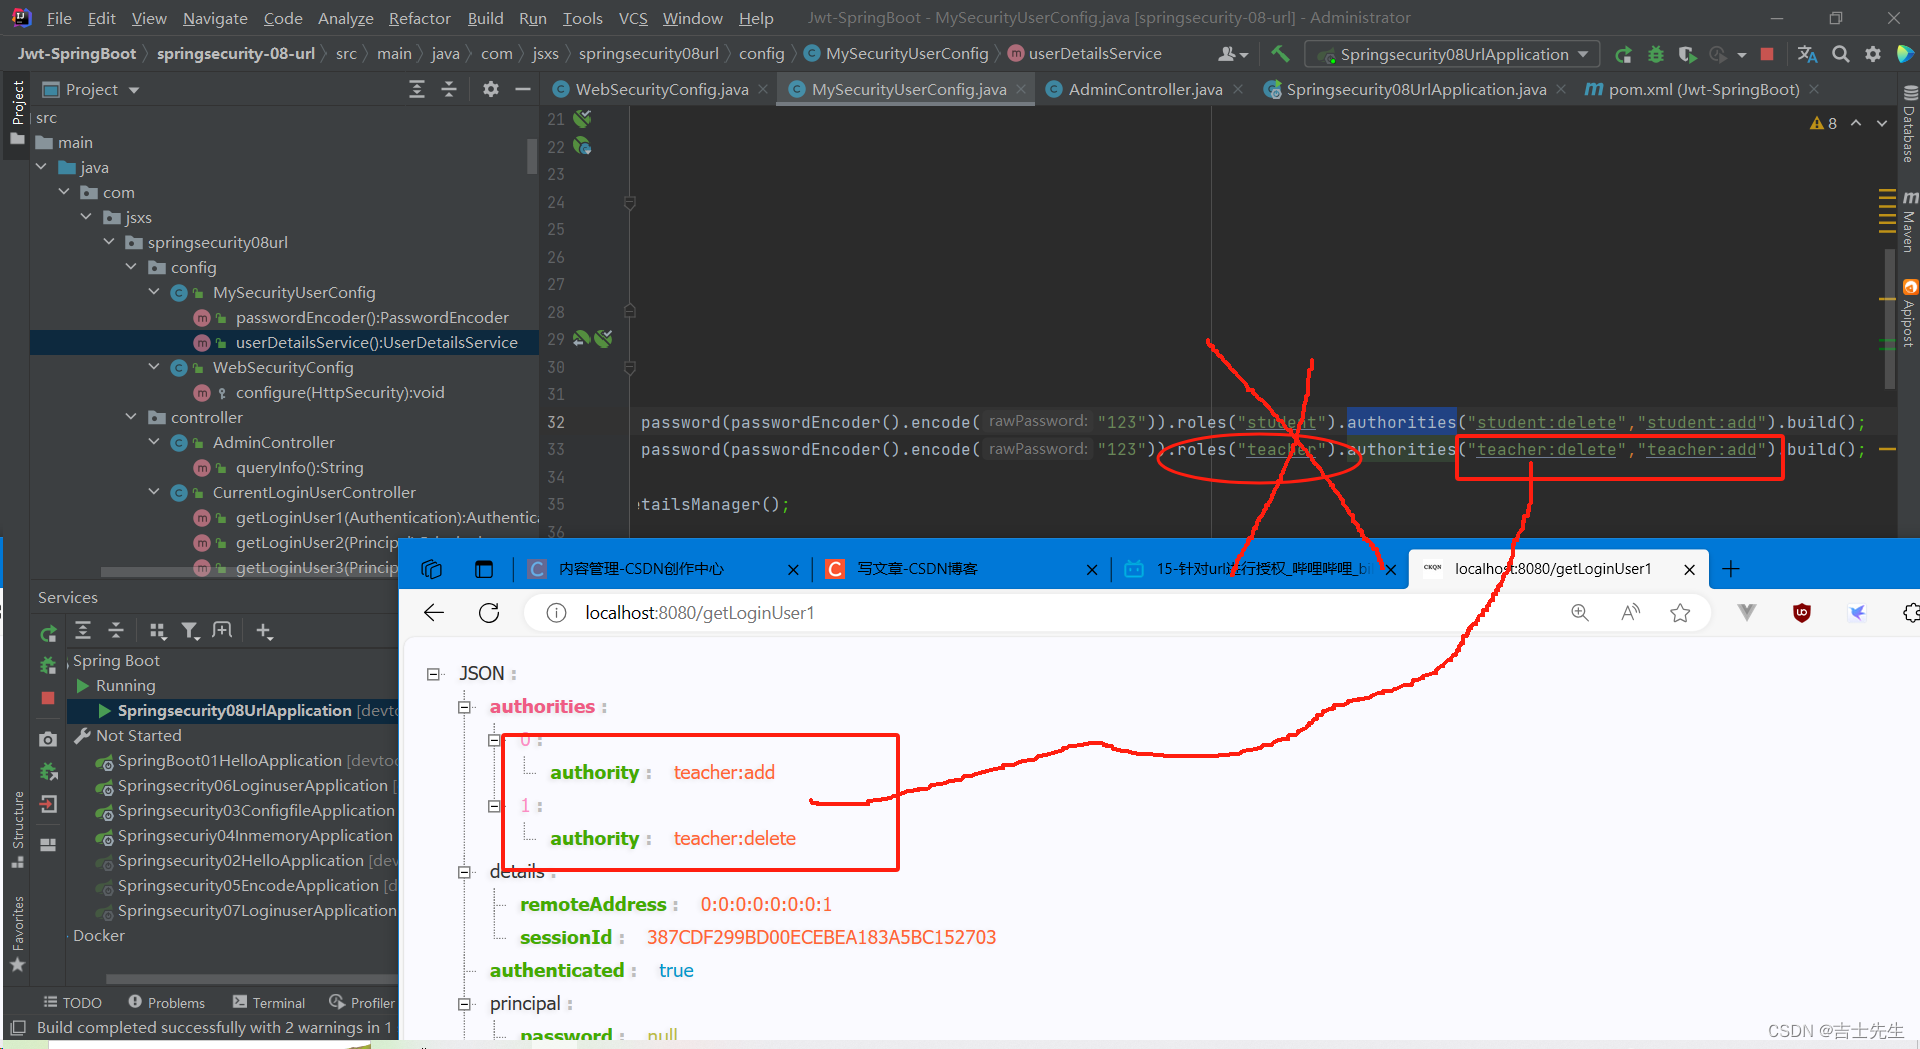Open the Structure side tool window

click(x=18, y=830)
